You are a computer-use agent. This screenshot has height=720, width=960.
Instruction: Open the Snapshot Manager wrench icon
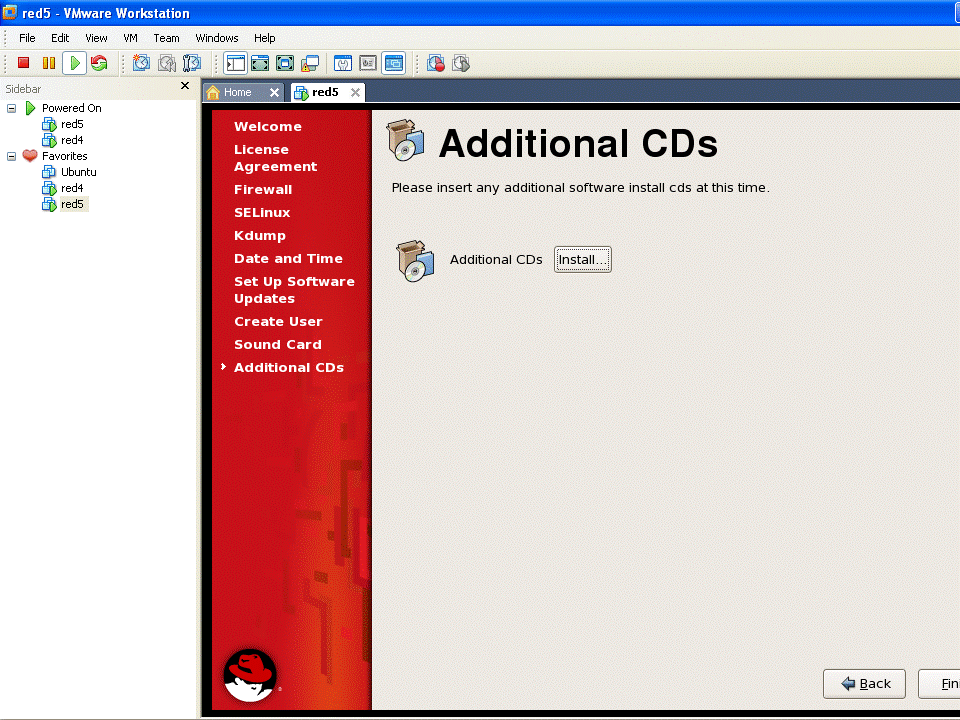pyautogui.click(x=192, y=63)
